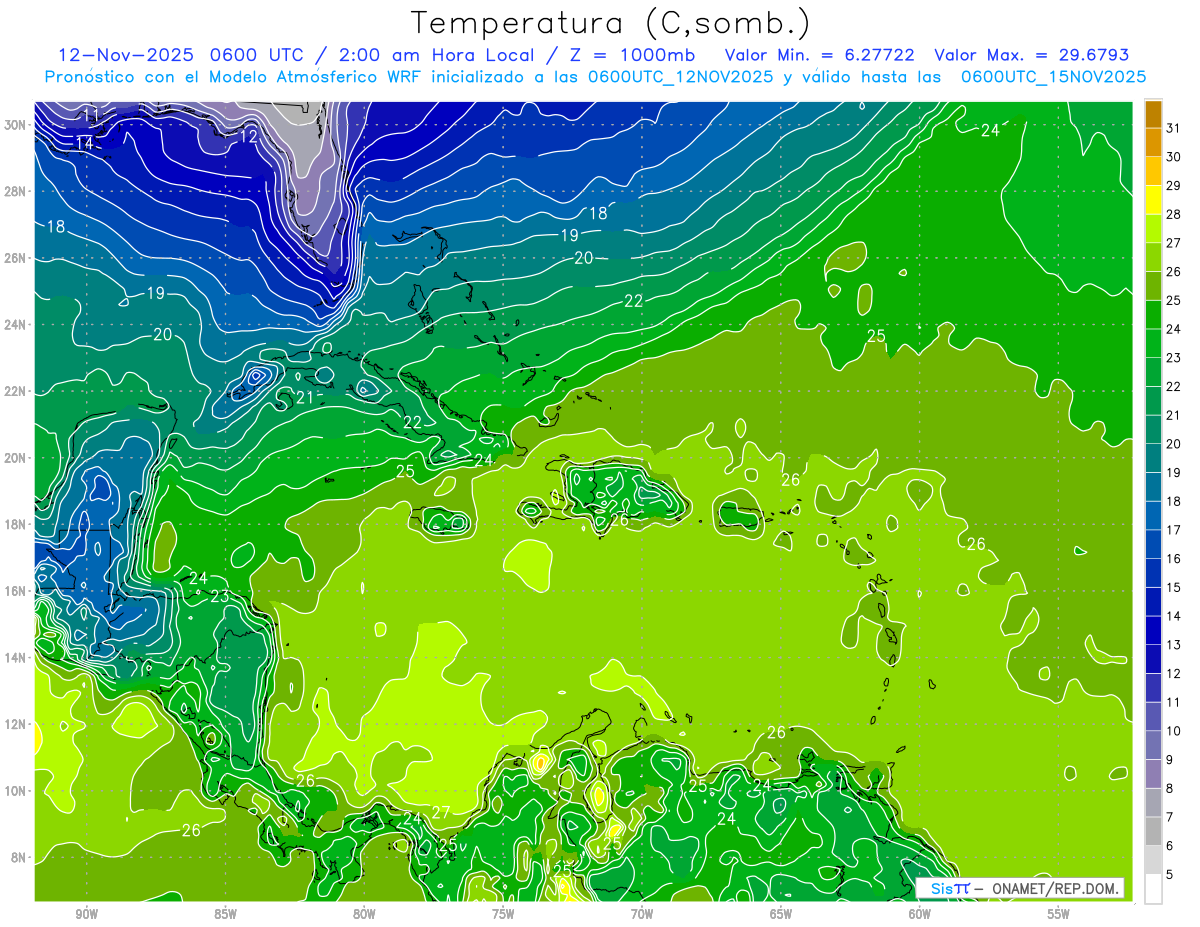Click the white color bar segment below 5

coord(1153,888)
